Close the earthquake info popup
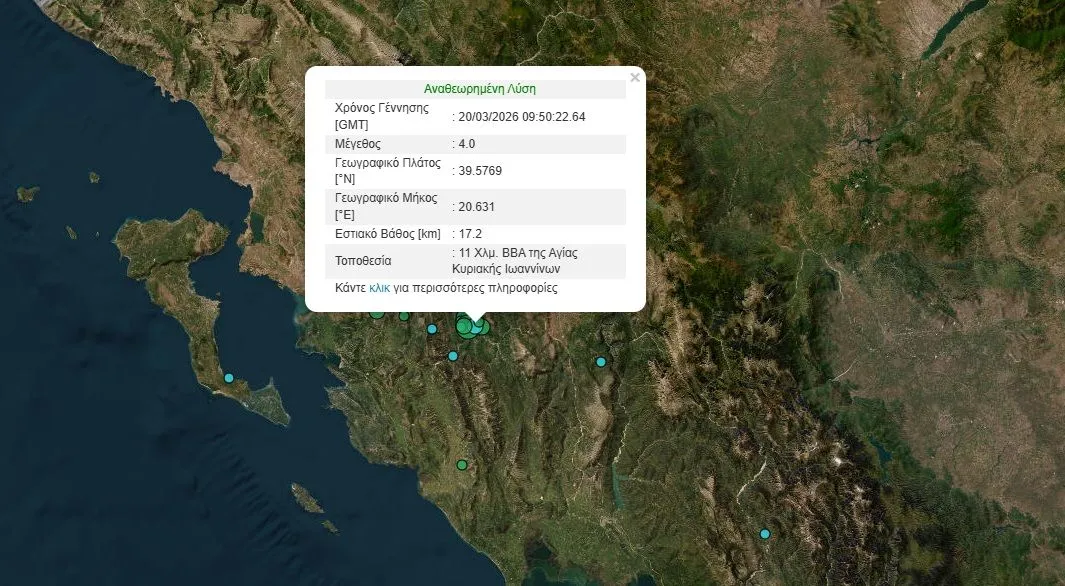The image size is (1065, 586). pyautogui.click(x=634, y=78)
